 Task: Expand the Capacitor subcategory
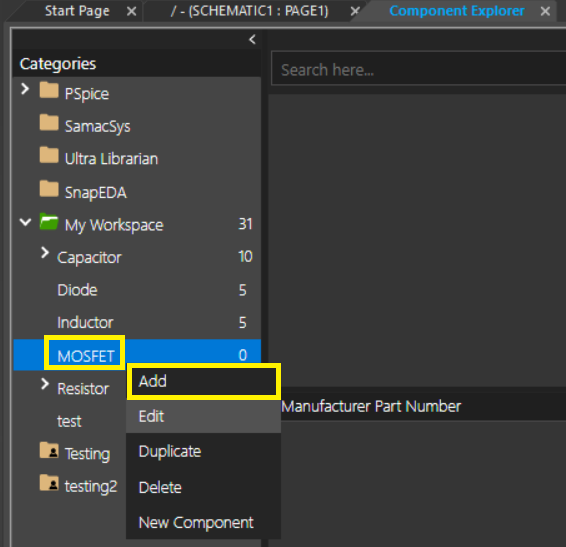point(44,253)
